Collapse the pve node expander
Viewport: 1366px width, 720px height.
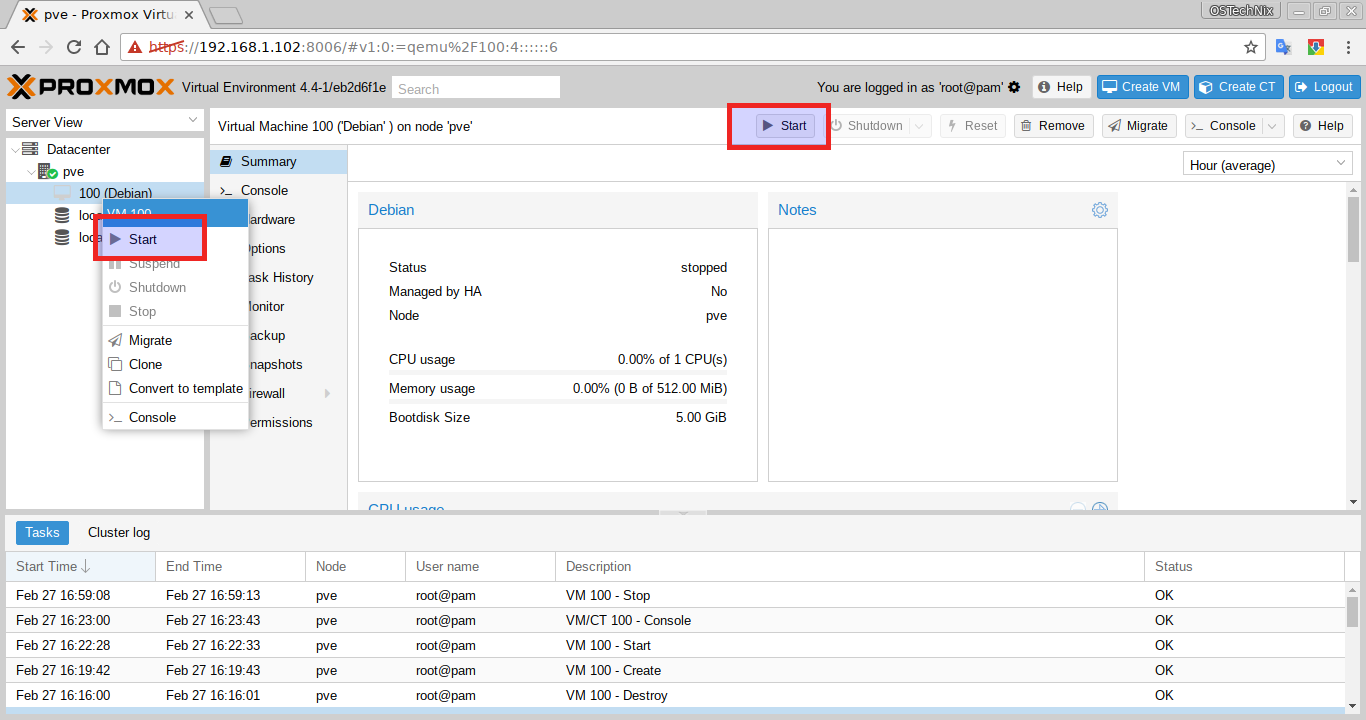31,172
